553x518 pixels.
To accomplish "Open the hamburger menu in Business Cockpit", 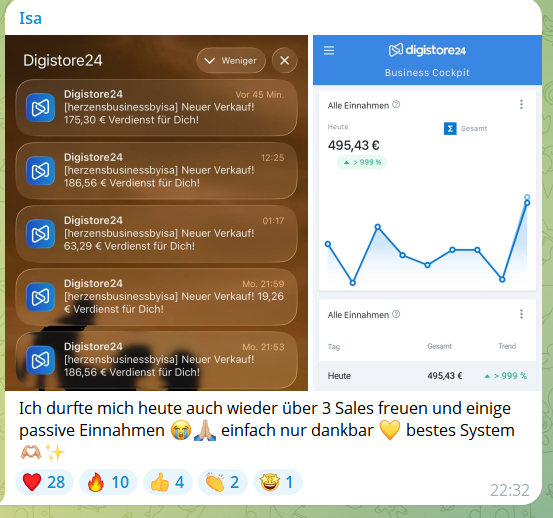I will coord(329,50).
